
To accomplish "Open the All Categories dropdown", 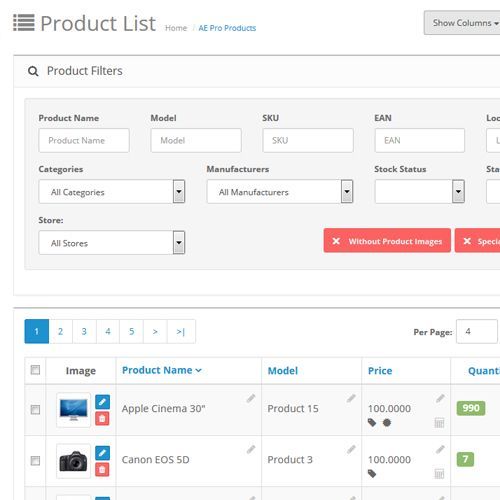I will click(112, 192).
